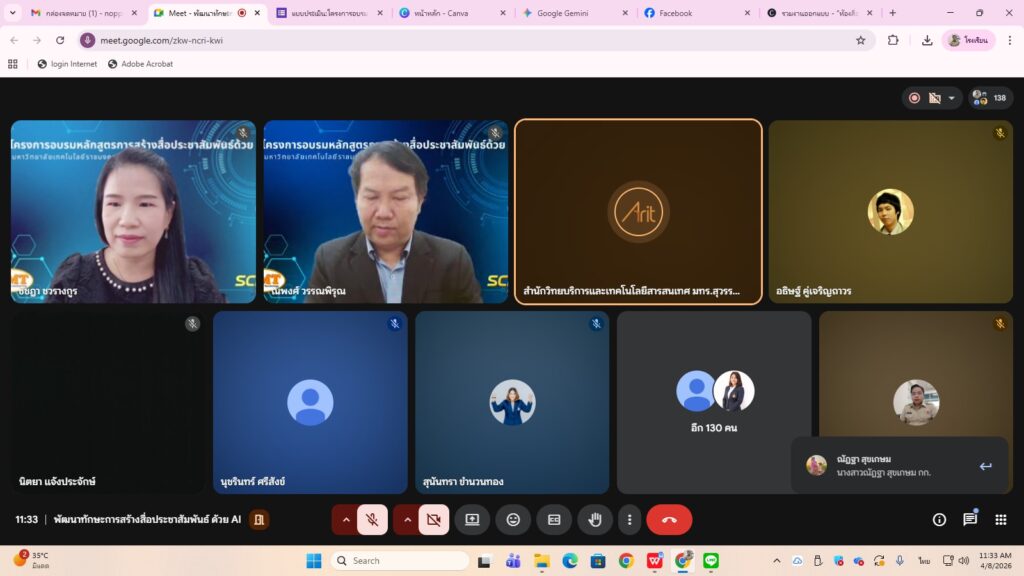Expand video settings arrow beside camera

407,520
